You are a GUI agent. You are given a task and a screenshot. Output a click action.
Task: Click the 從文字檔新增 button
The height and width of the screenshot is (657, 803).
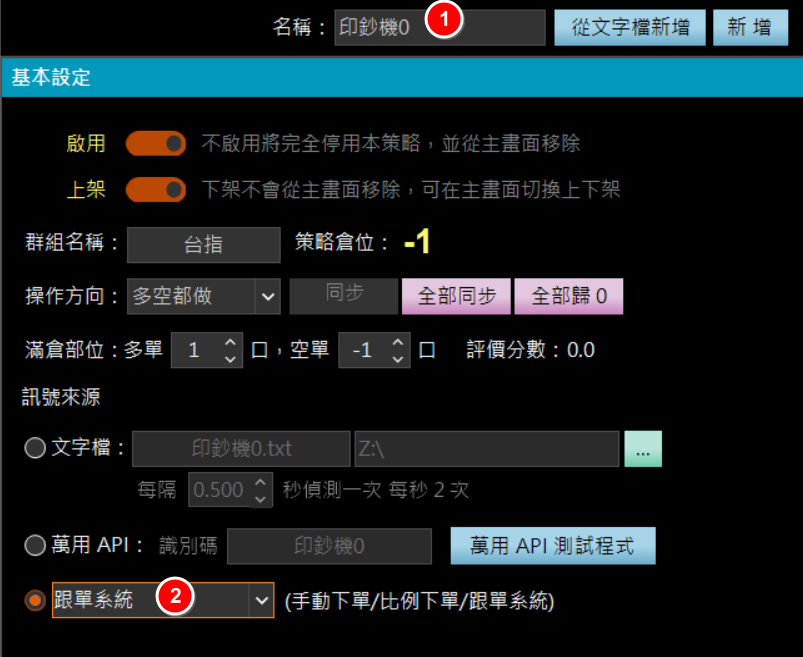[x=630, y=28]
